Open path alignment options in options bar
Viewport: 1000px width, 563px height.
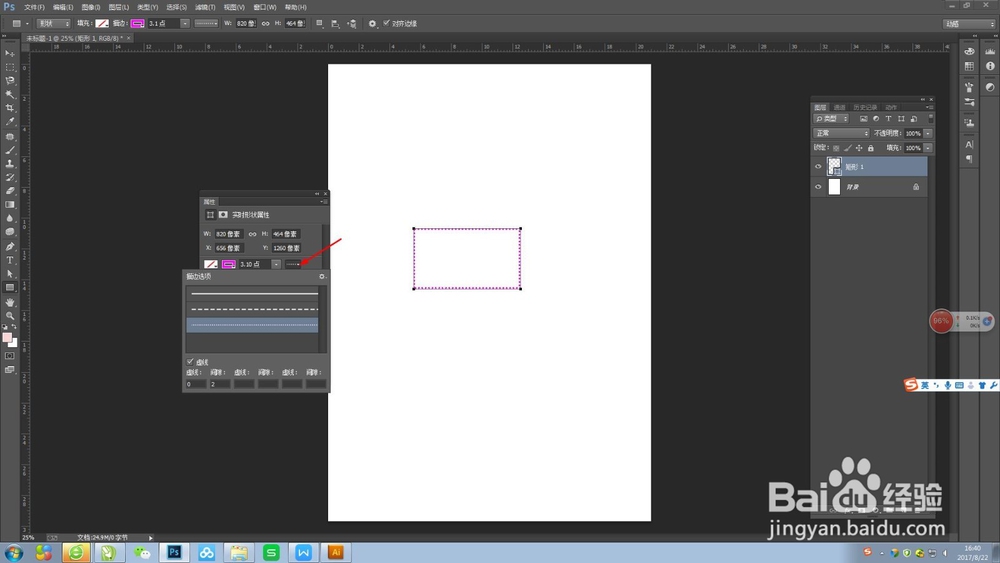pyautogui.click(x=335, y=24)
